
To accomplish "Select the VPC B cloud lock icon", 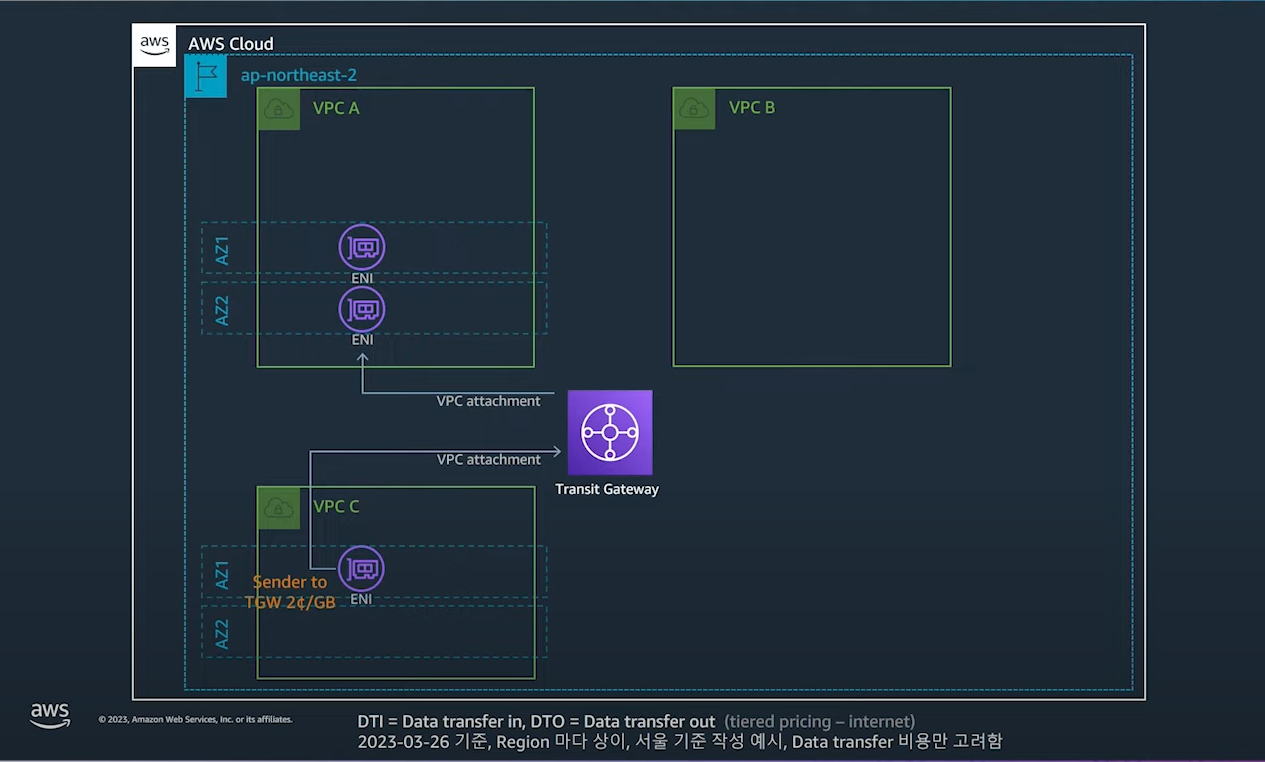I will 695,109.
